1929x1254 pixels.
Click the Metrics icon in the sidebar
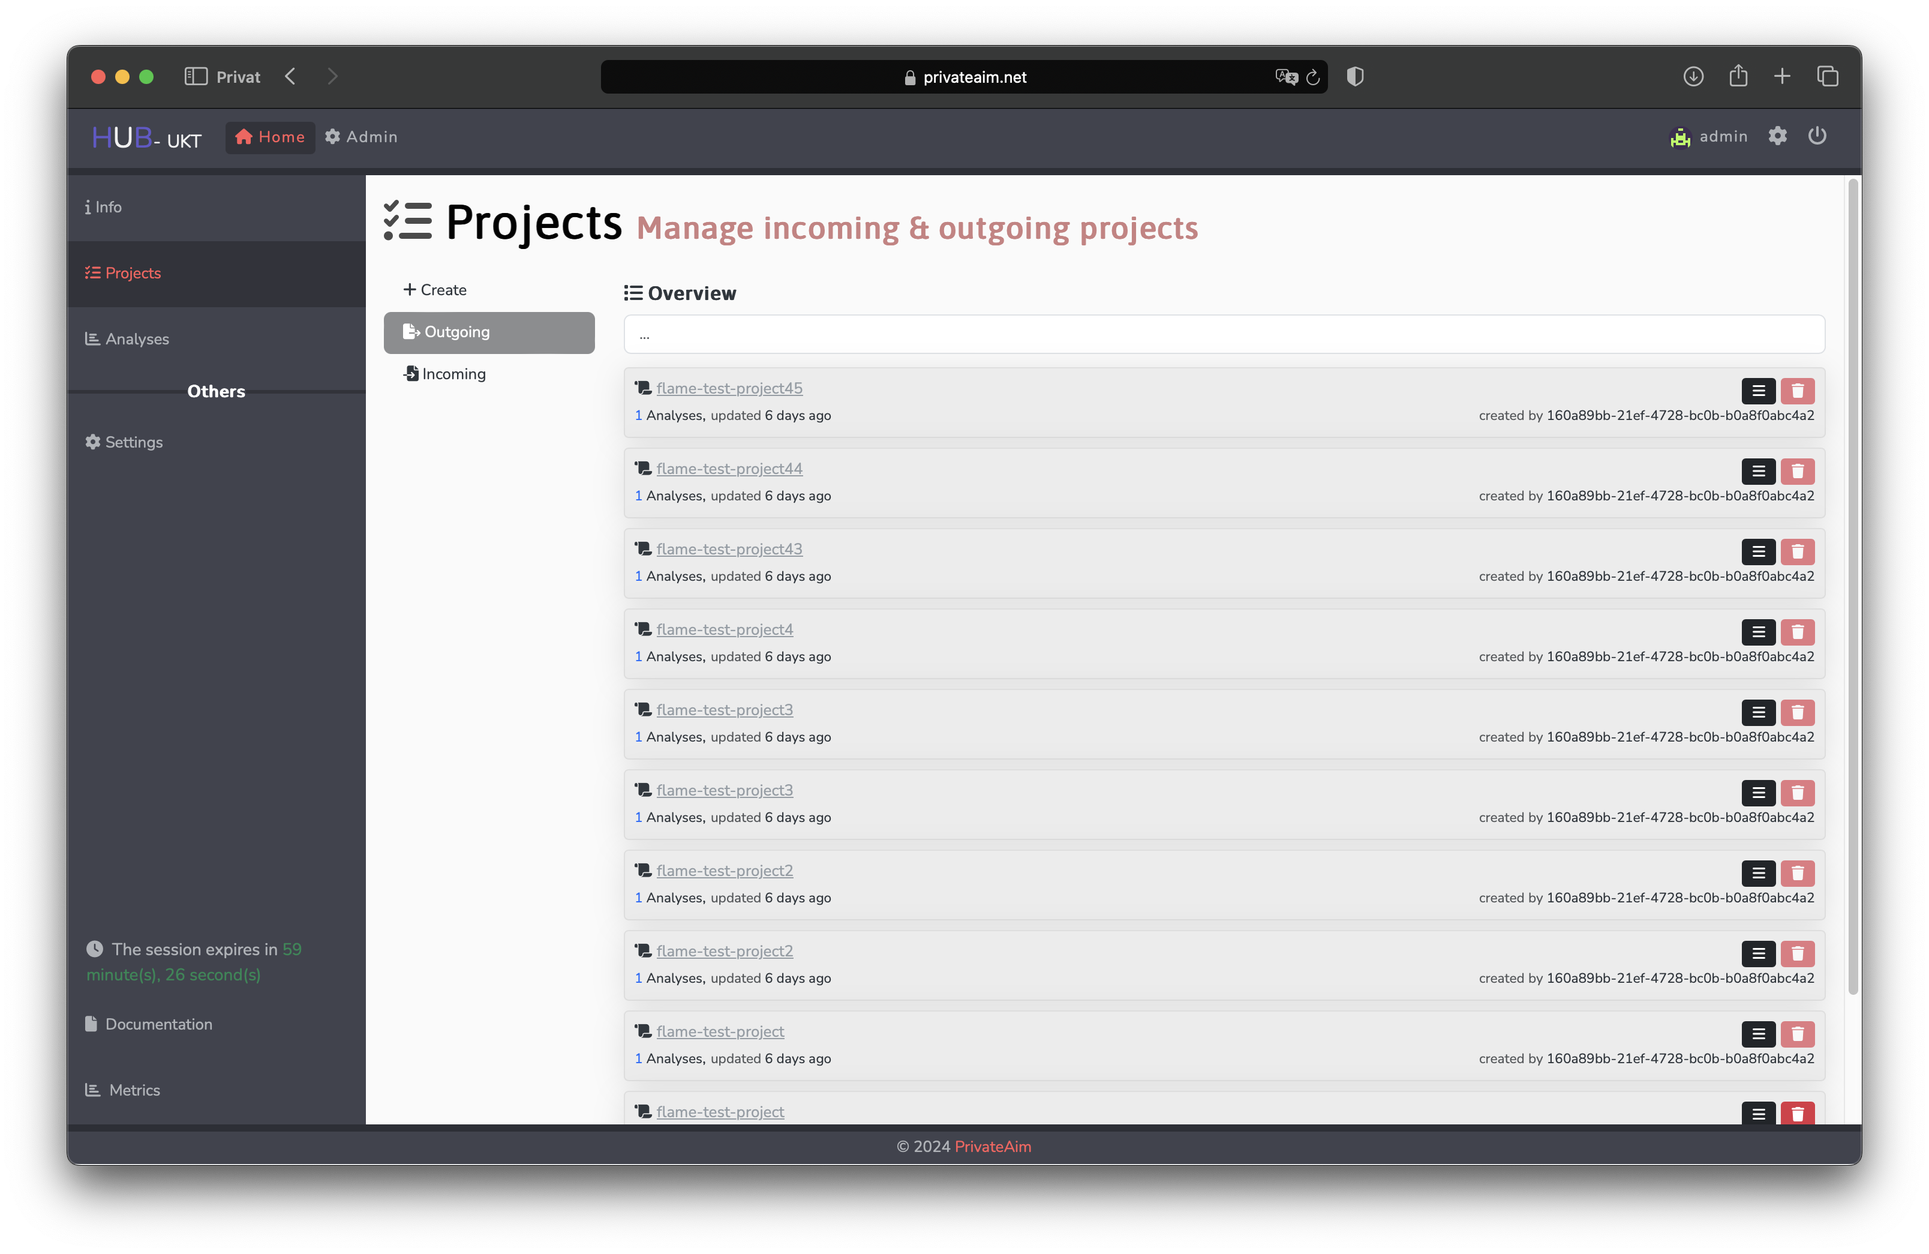tap(91, 1089)
